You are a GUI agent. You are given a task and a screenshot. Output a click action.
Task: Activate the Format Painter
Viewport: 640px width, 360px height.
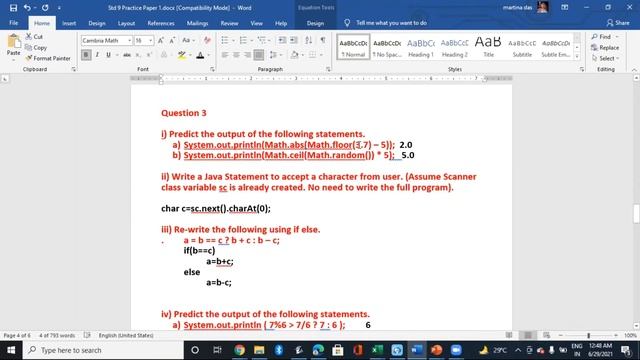[48, 58]
